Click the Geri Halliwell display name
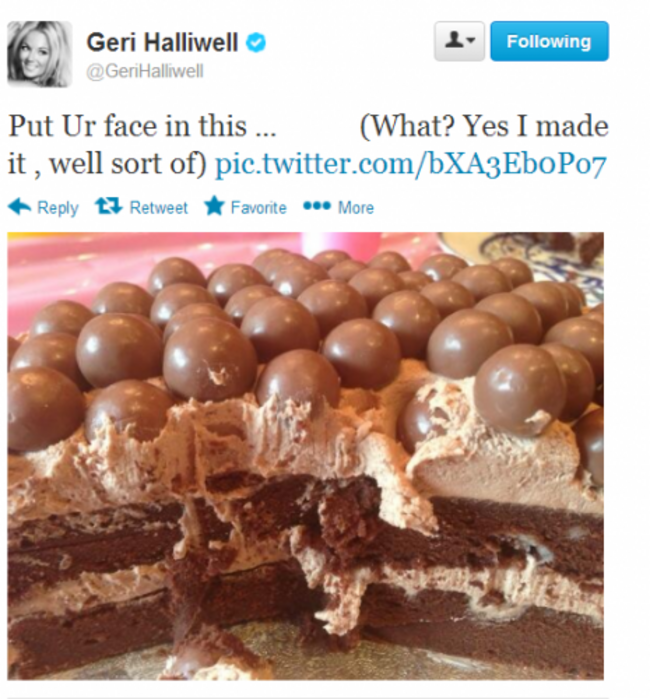 tap(162, 43)
